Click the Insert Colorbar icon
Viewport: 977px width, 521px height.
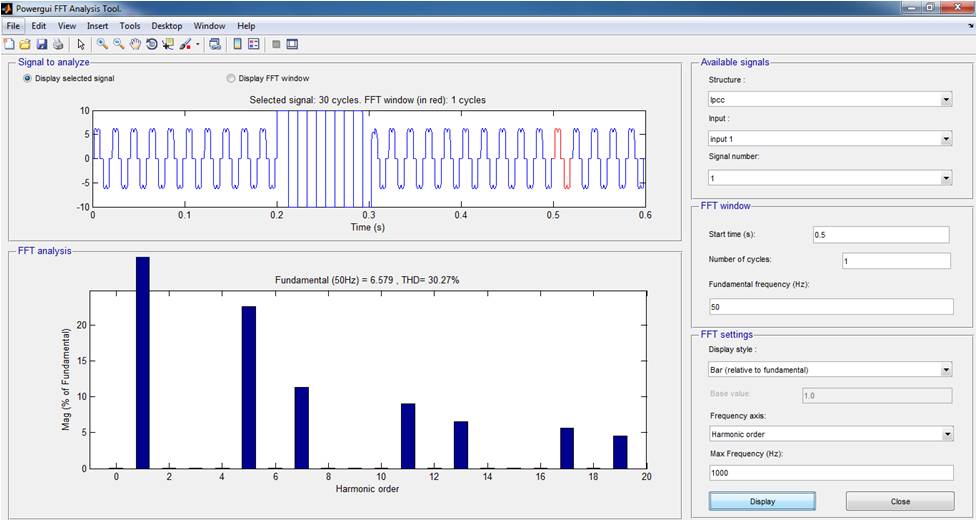click(237, 44)
